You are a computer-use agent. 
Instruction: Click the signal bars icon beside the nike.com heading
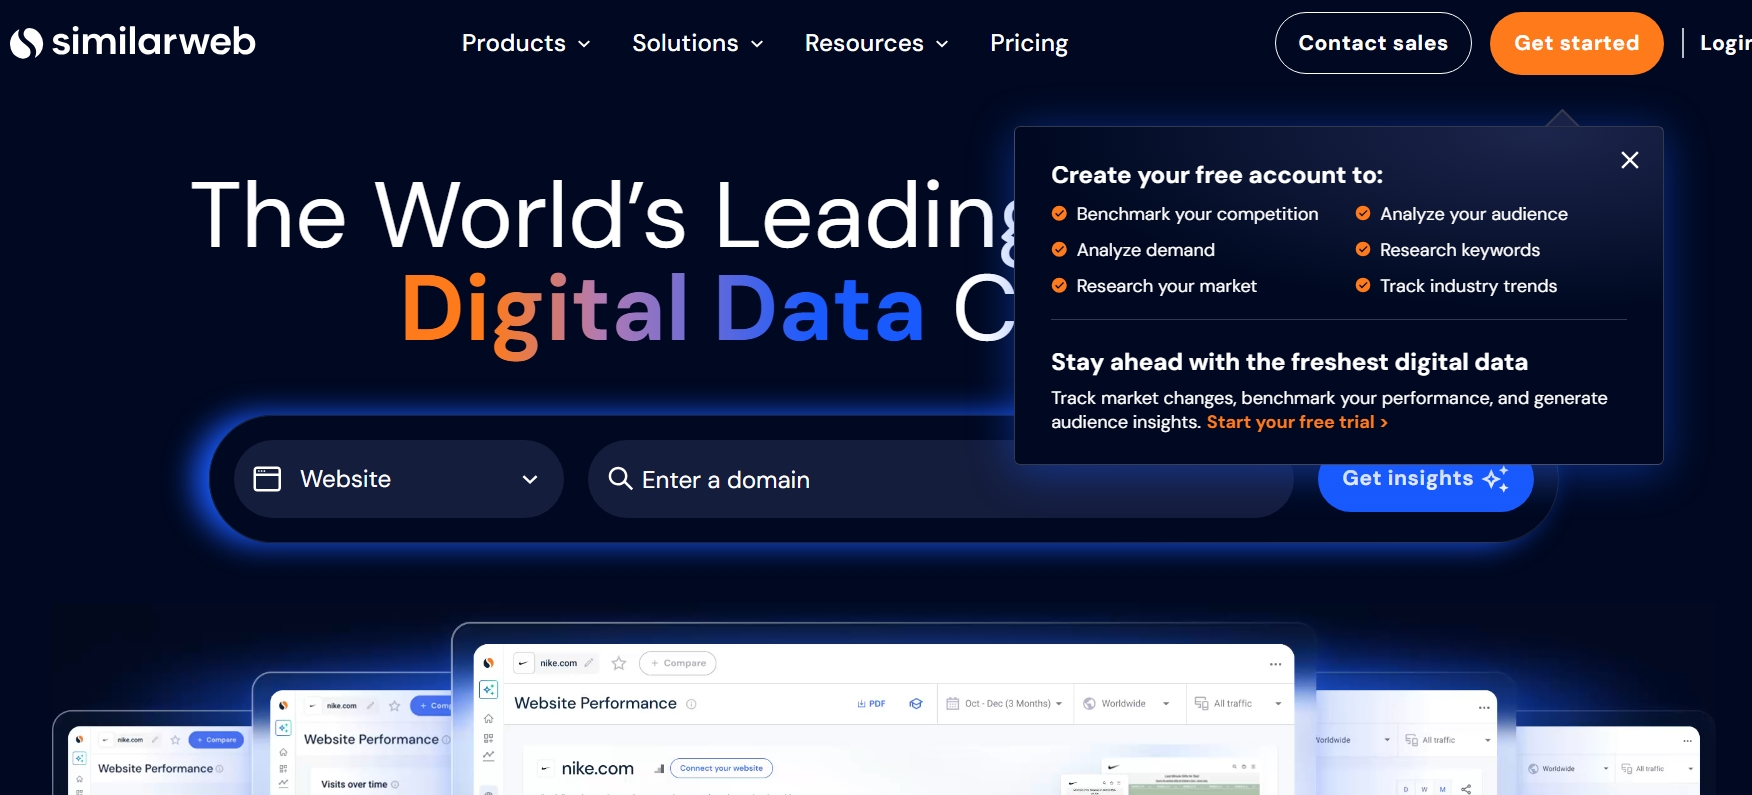(x=659, y=769)
